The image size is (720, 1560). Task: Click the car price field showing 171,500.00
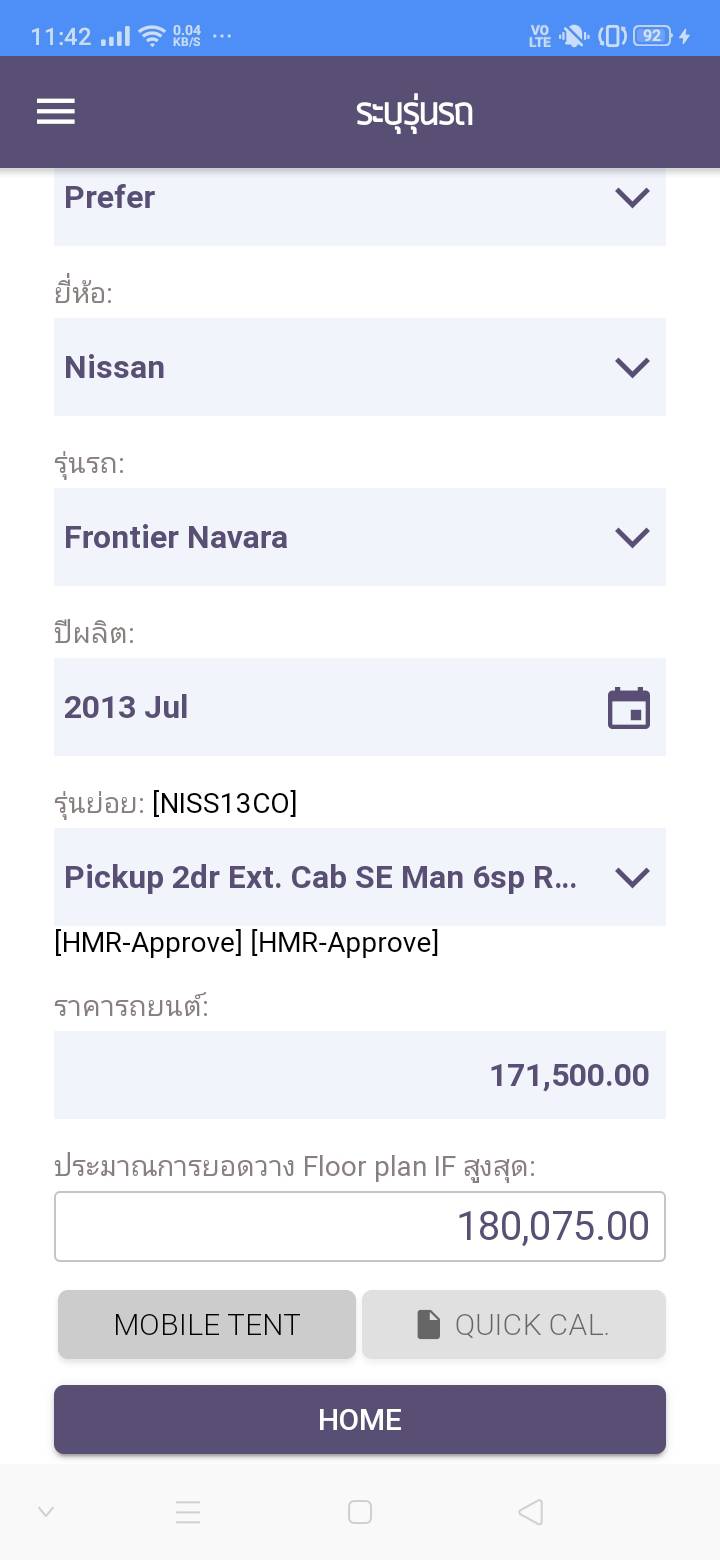click(x=360, y=1075)
